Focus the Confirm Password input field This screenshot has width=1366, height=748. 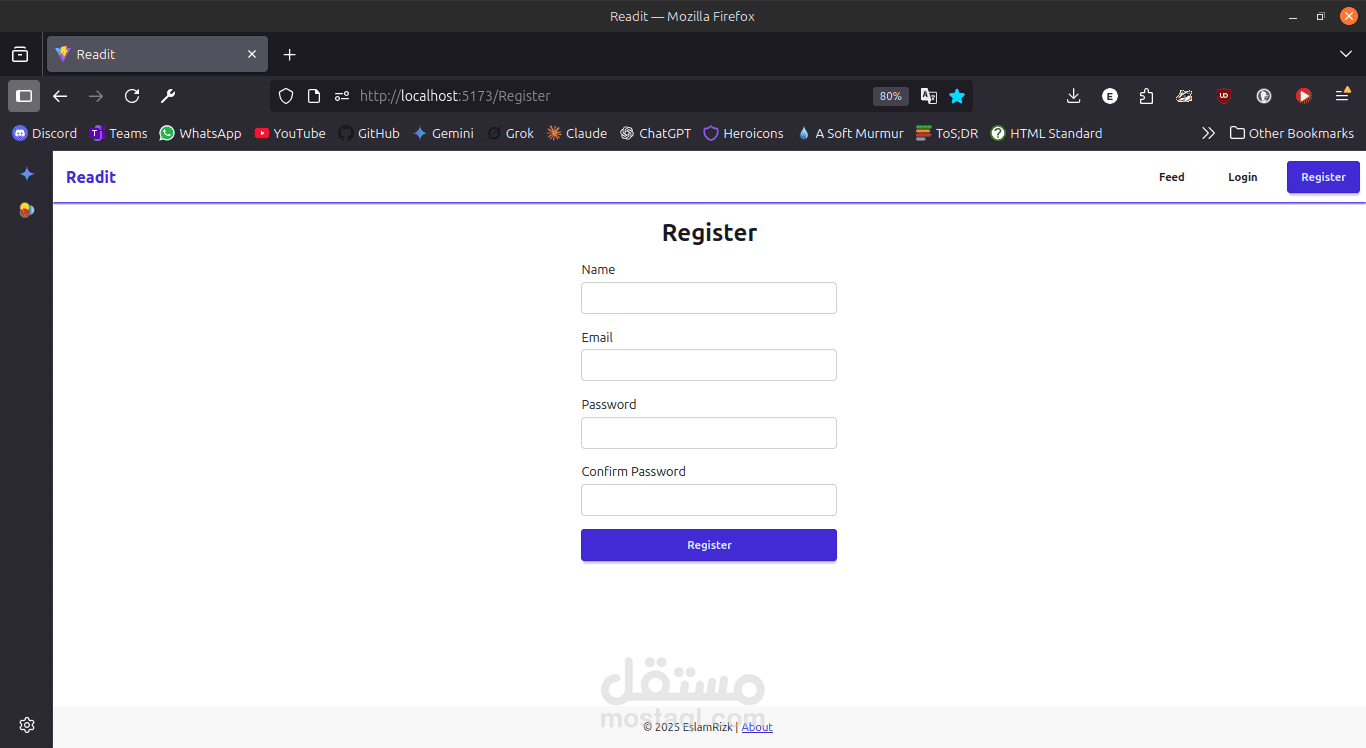click(x=709, y=500)
